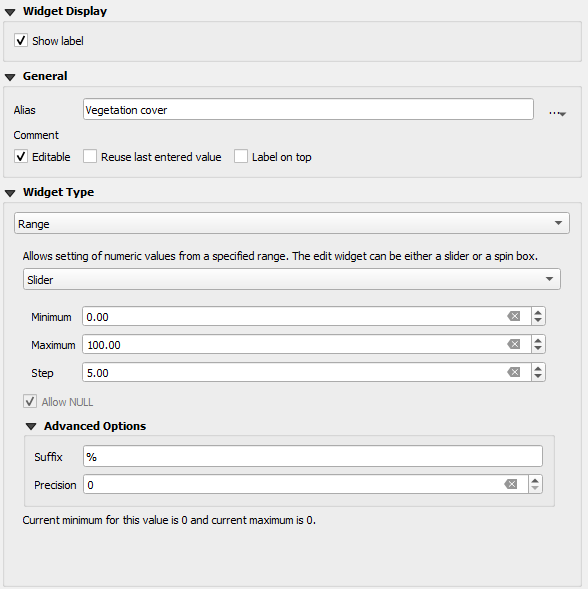Clear the Step value with its clear icon
Image resolution: width=588 pixels, height=589 pixels.
(514, 372)
